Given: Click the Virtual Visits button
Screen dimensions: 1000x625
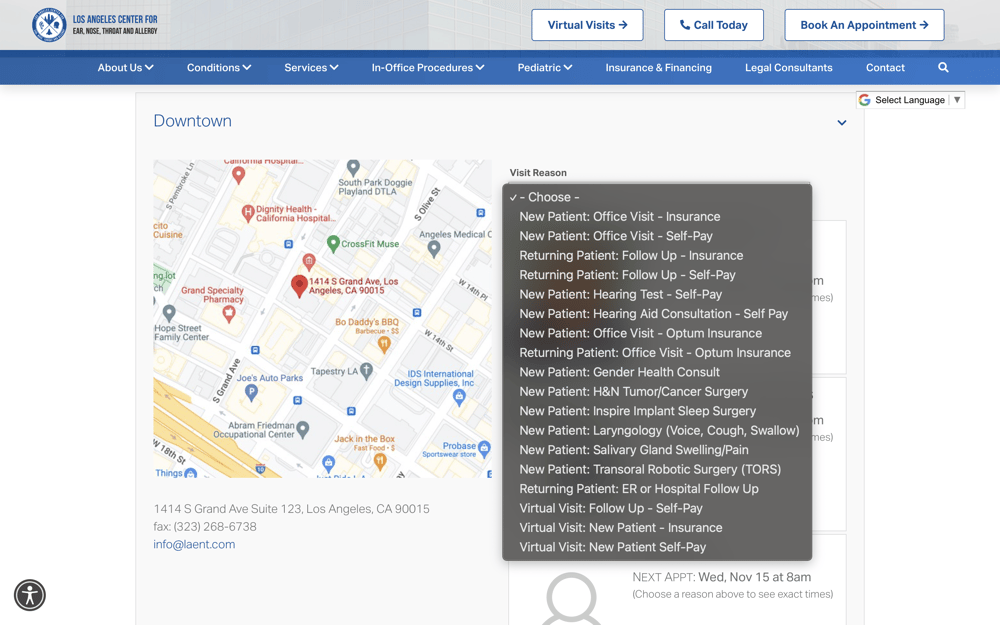Looking at the screenshot, I should pos(587,25).
